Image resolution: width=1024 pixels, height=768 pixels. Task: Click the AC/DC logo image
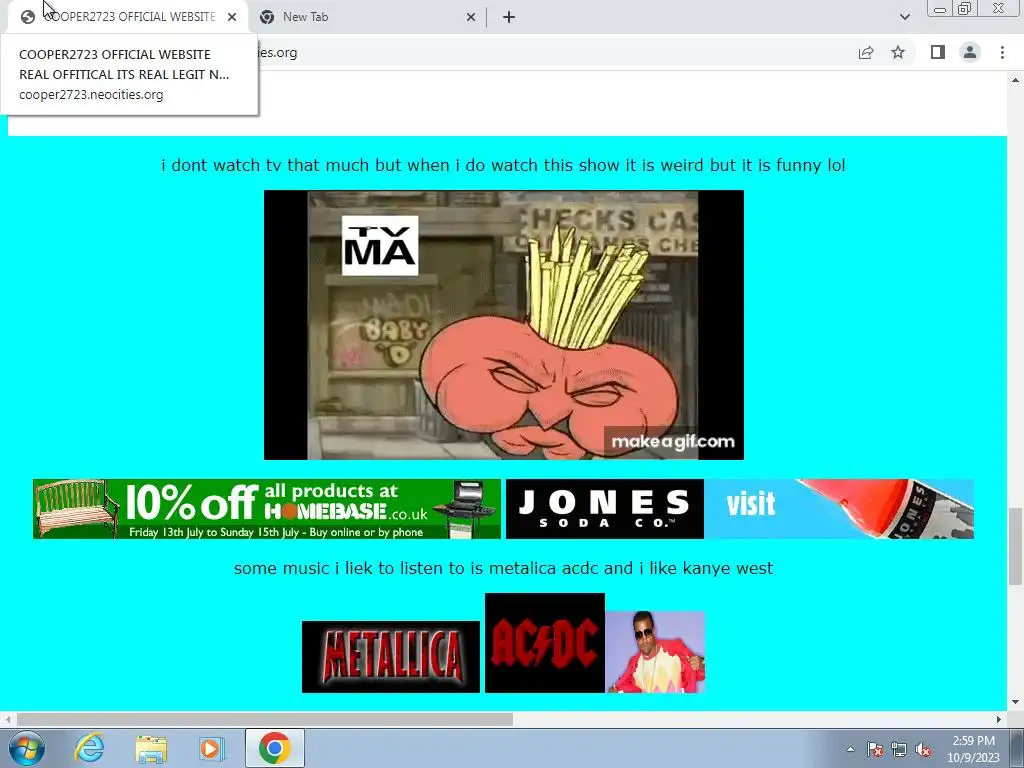pos(545,643)
